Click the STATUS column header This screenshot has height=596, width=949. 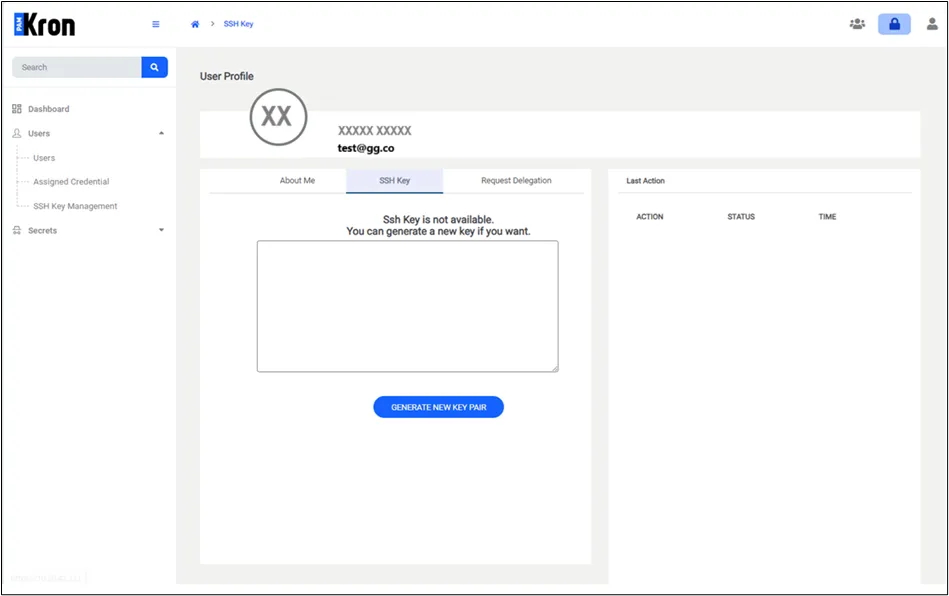coord(741,217)
